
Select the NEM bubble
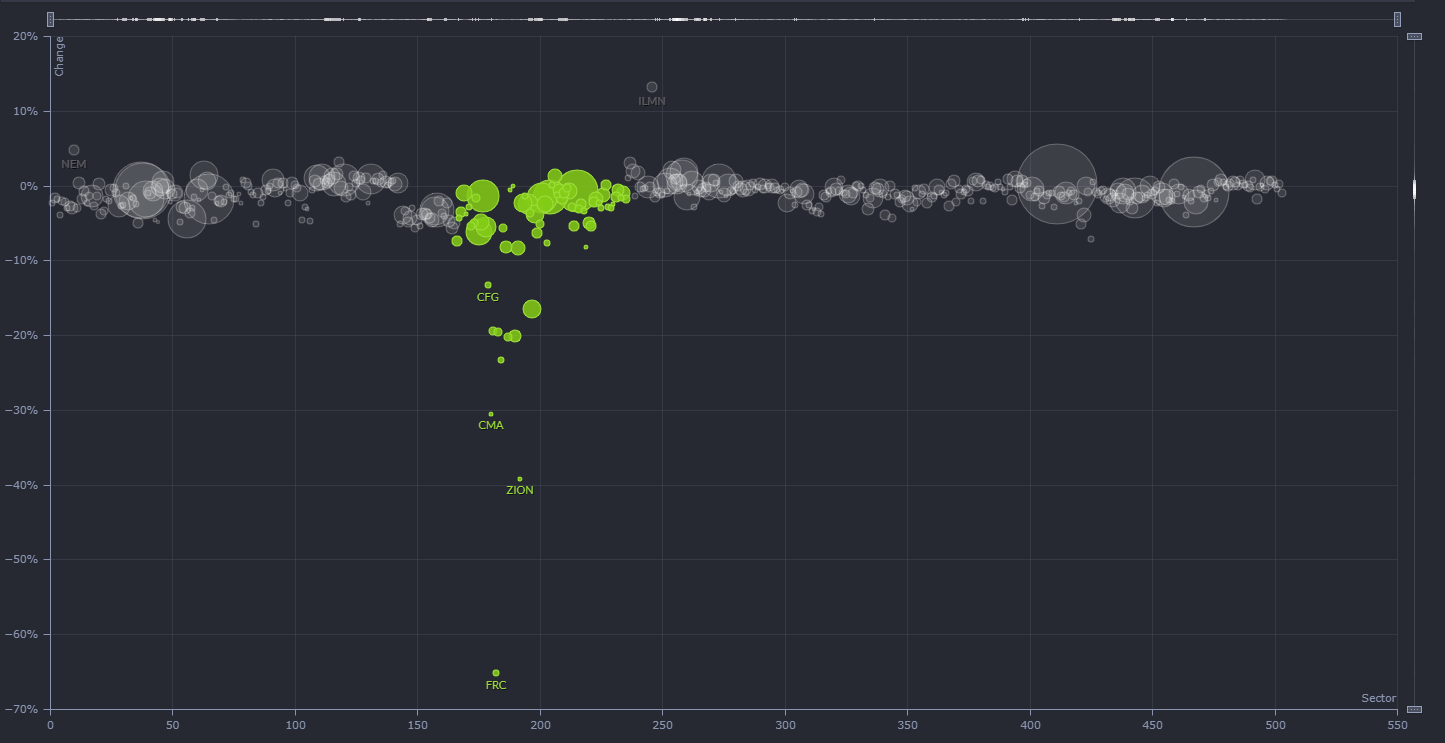click(x=74, y=150)
